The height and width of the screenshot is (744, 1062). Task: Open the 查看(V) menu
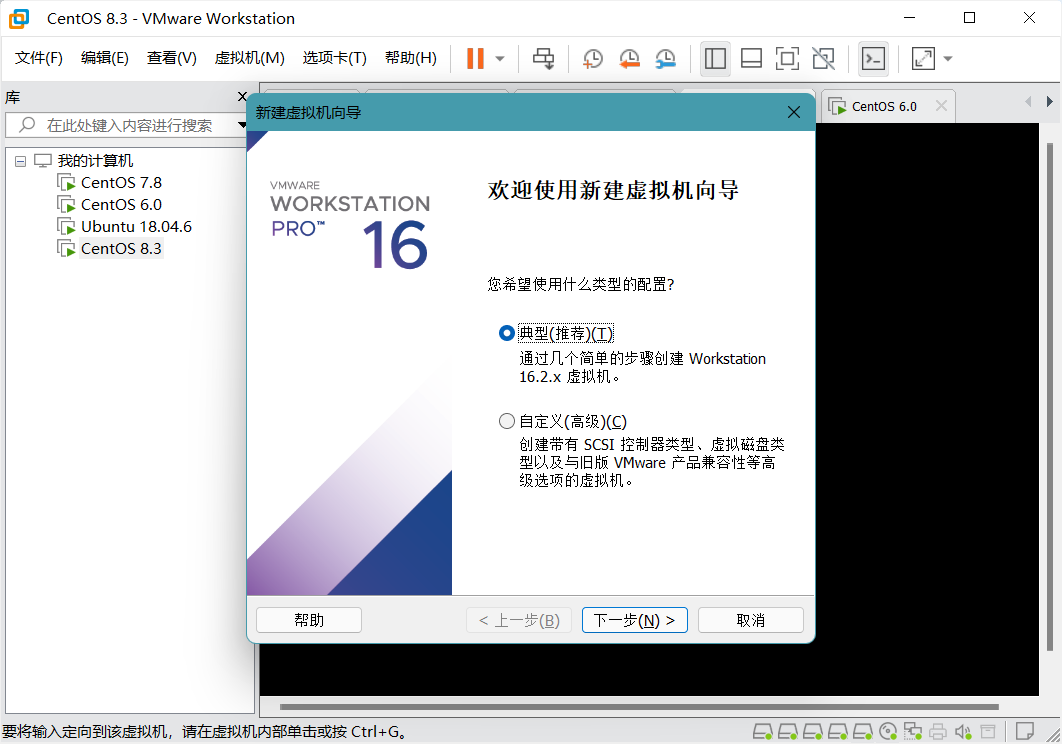coord(171,58)
